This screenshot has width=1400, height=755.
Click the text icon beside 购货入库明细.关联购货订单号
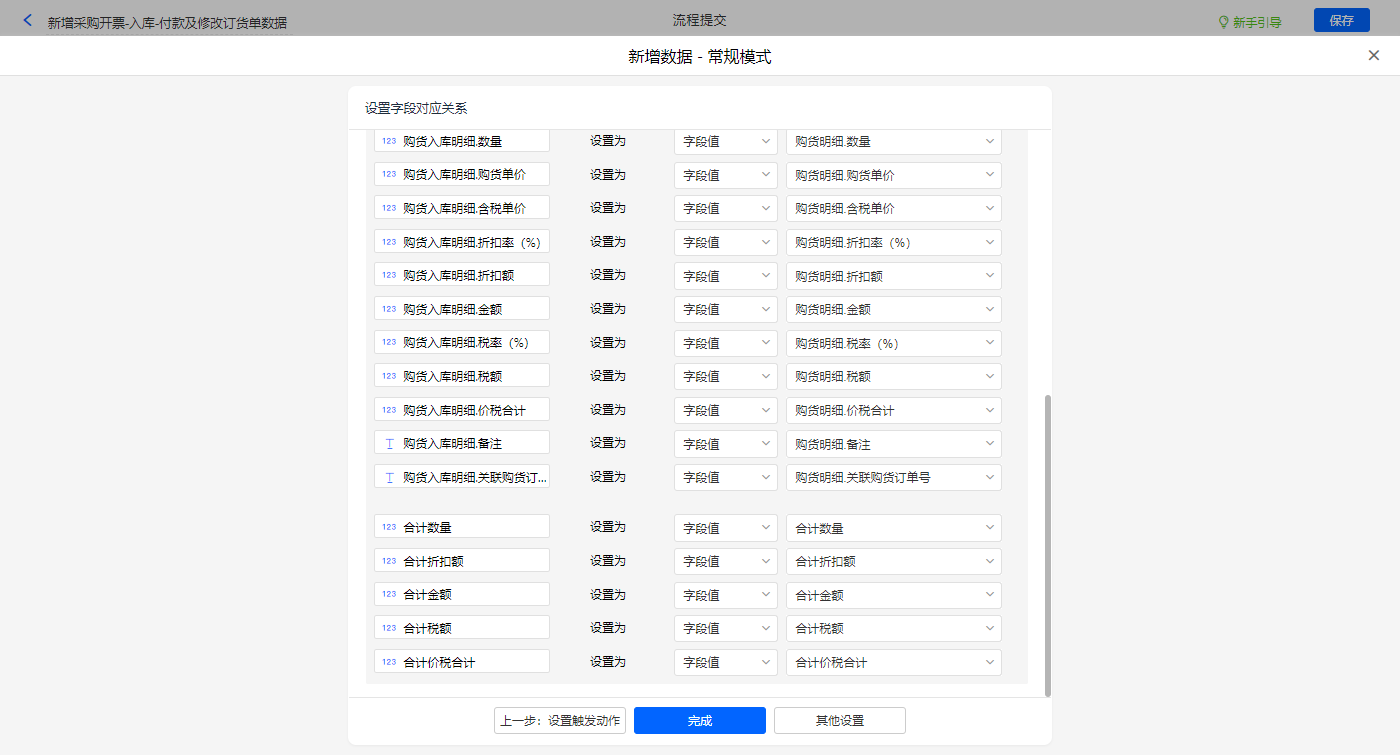click(x=389, y=477)
